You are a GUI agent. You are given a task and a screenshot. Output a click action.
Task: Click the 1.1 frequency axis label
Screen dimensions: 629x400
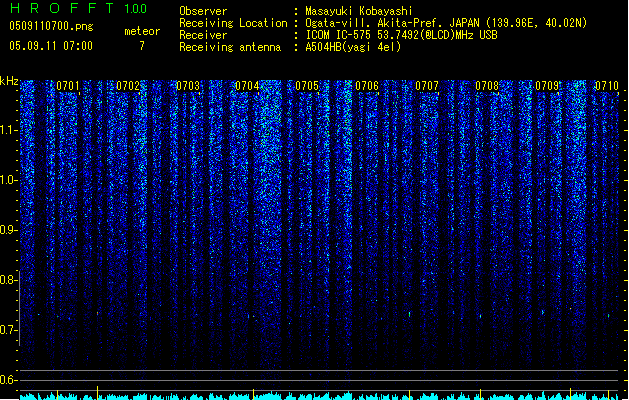8,130
